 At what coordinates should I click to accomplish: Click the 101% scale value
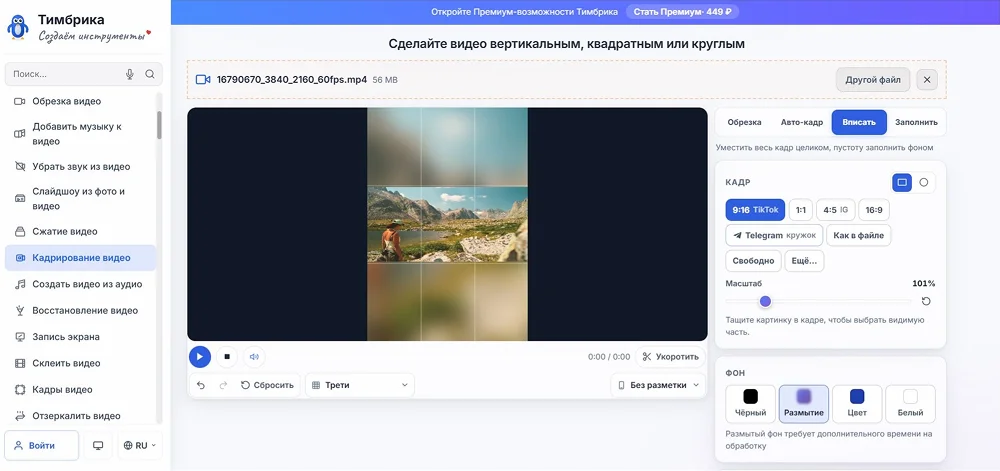pyautogui.click(x=923, y=283)
